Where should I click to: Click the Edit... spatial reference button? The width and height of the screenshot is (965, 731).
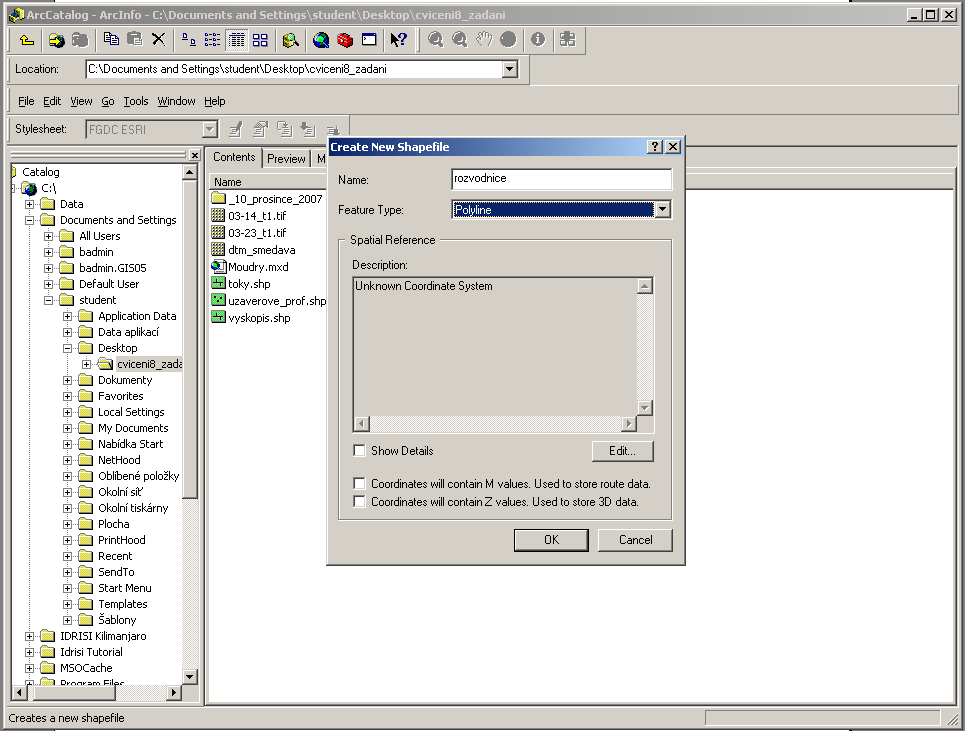[622, 451]
